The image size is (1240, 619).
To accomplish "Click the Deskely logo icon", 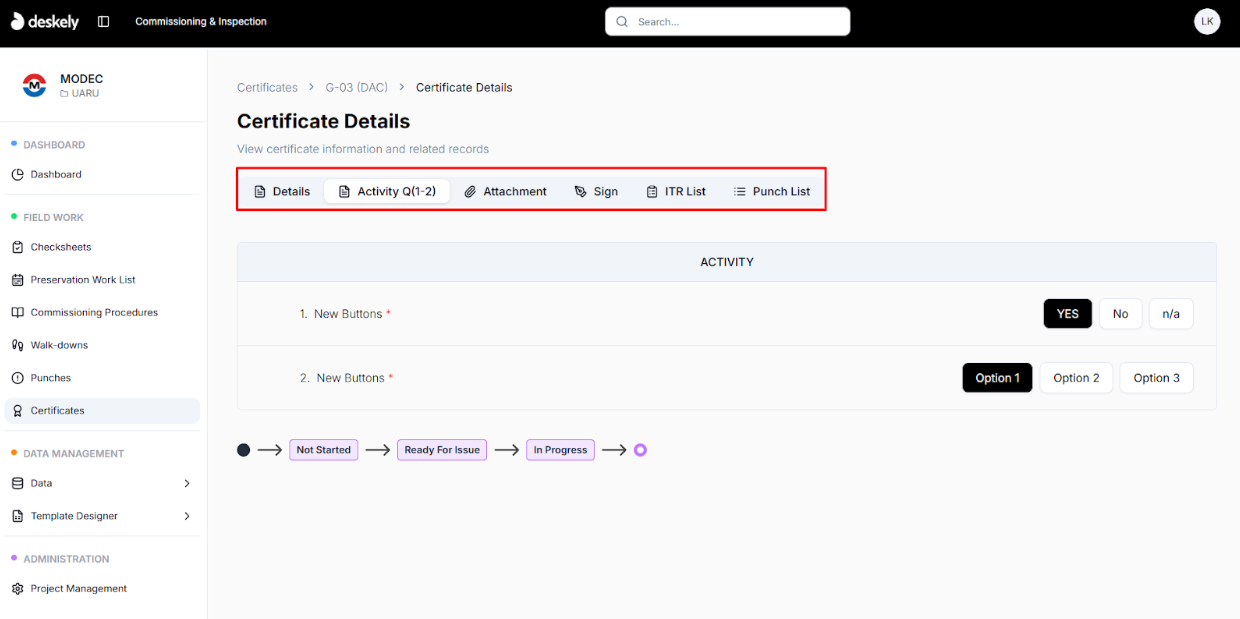I will pos(17,21).
